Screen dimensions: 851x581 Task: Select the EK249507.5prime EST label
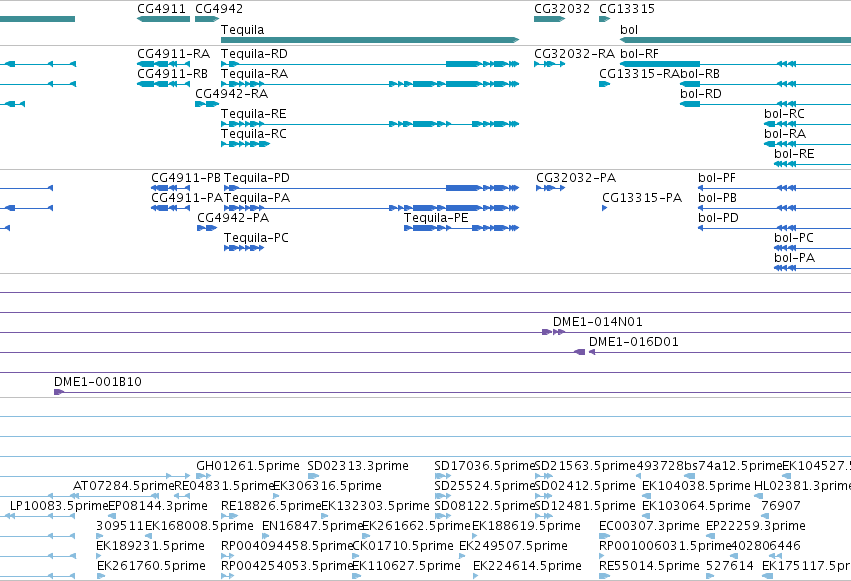513,546
